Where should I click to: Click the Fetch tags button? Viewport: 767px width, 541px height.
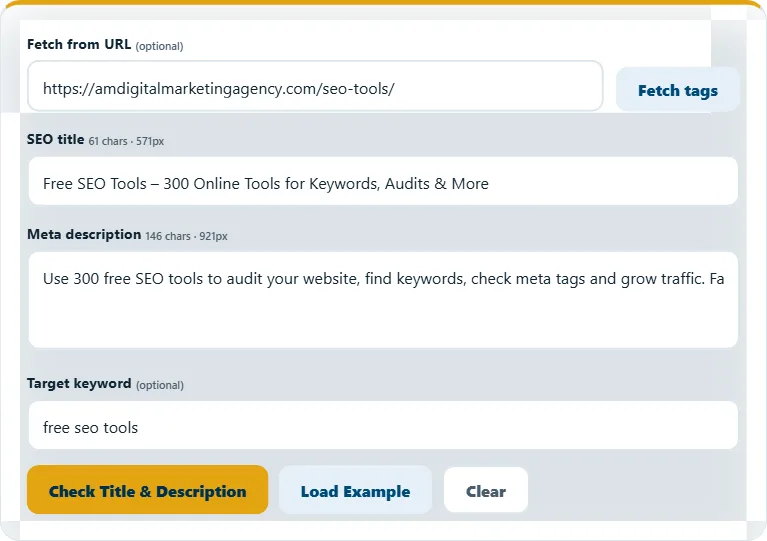click(677, 90)
